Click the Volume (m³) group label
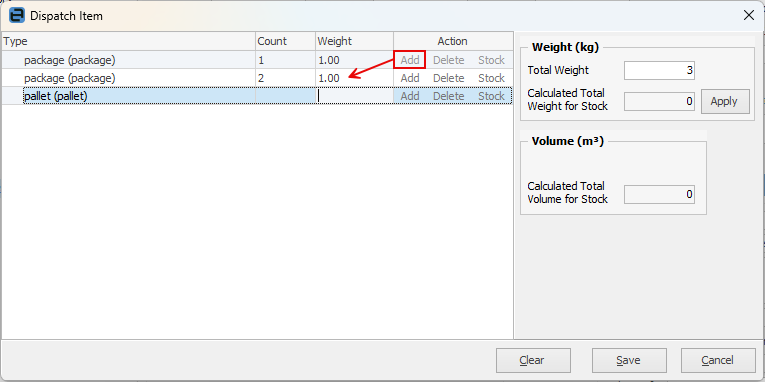 (567, 141)
